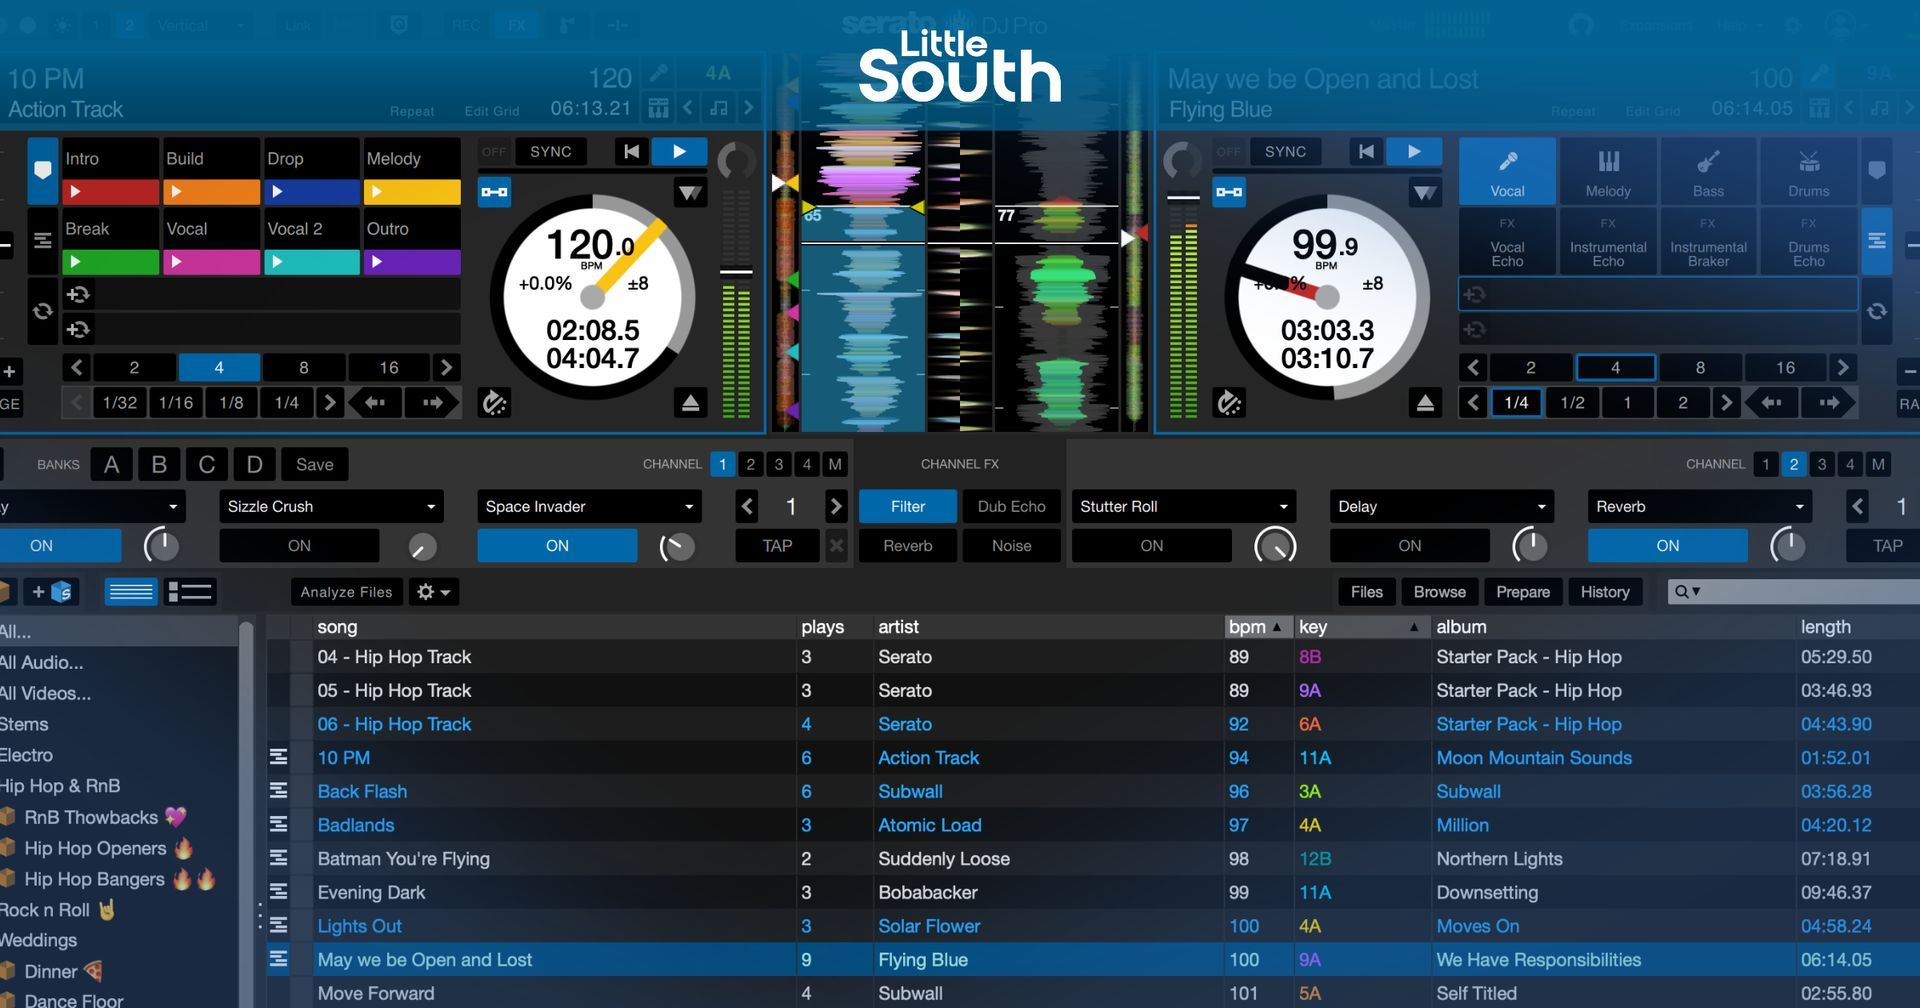Open the library gear settings dropdown
The image size is (1920, 1008).
coord(434,592)
